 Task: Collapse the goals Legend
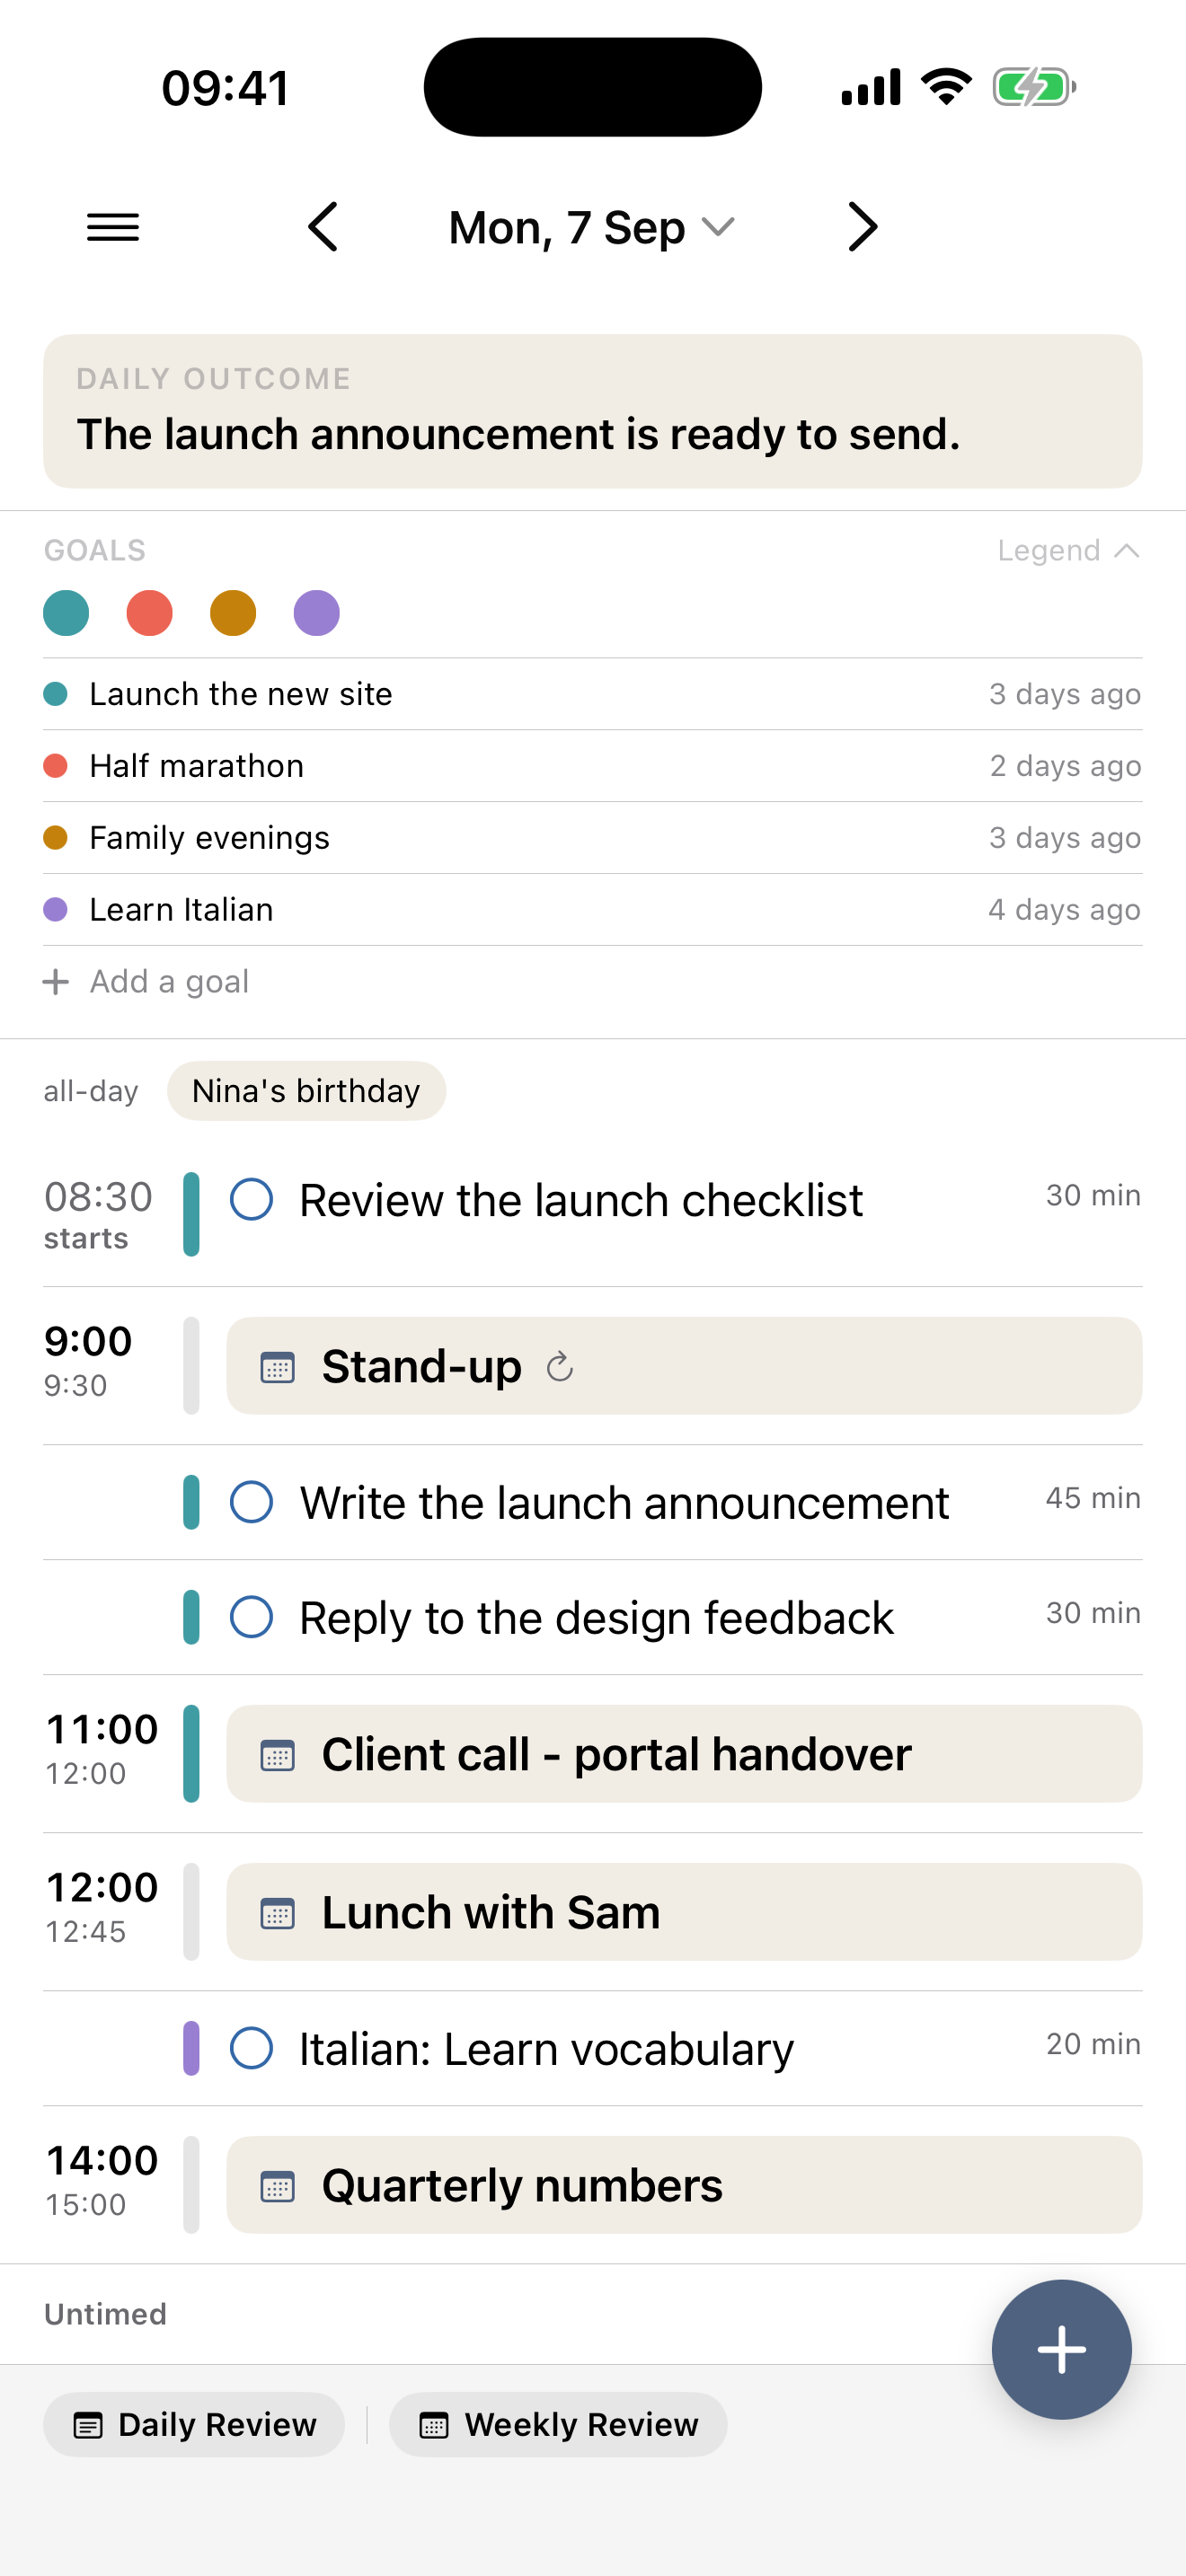point(1068,550)
